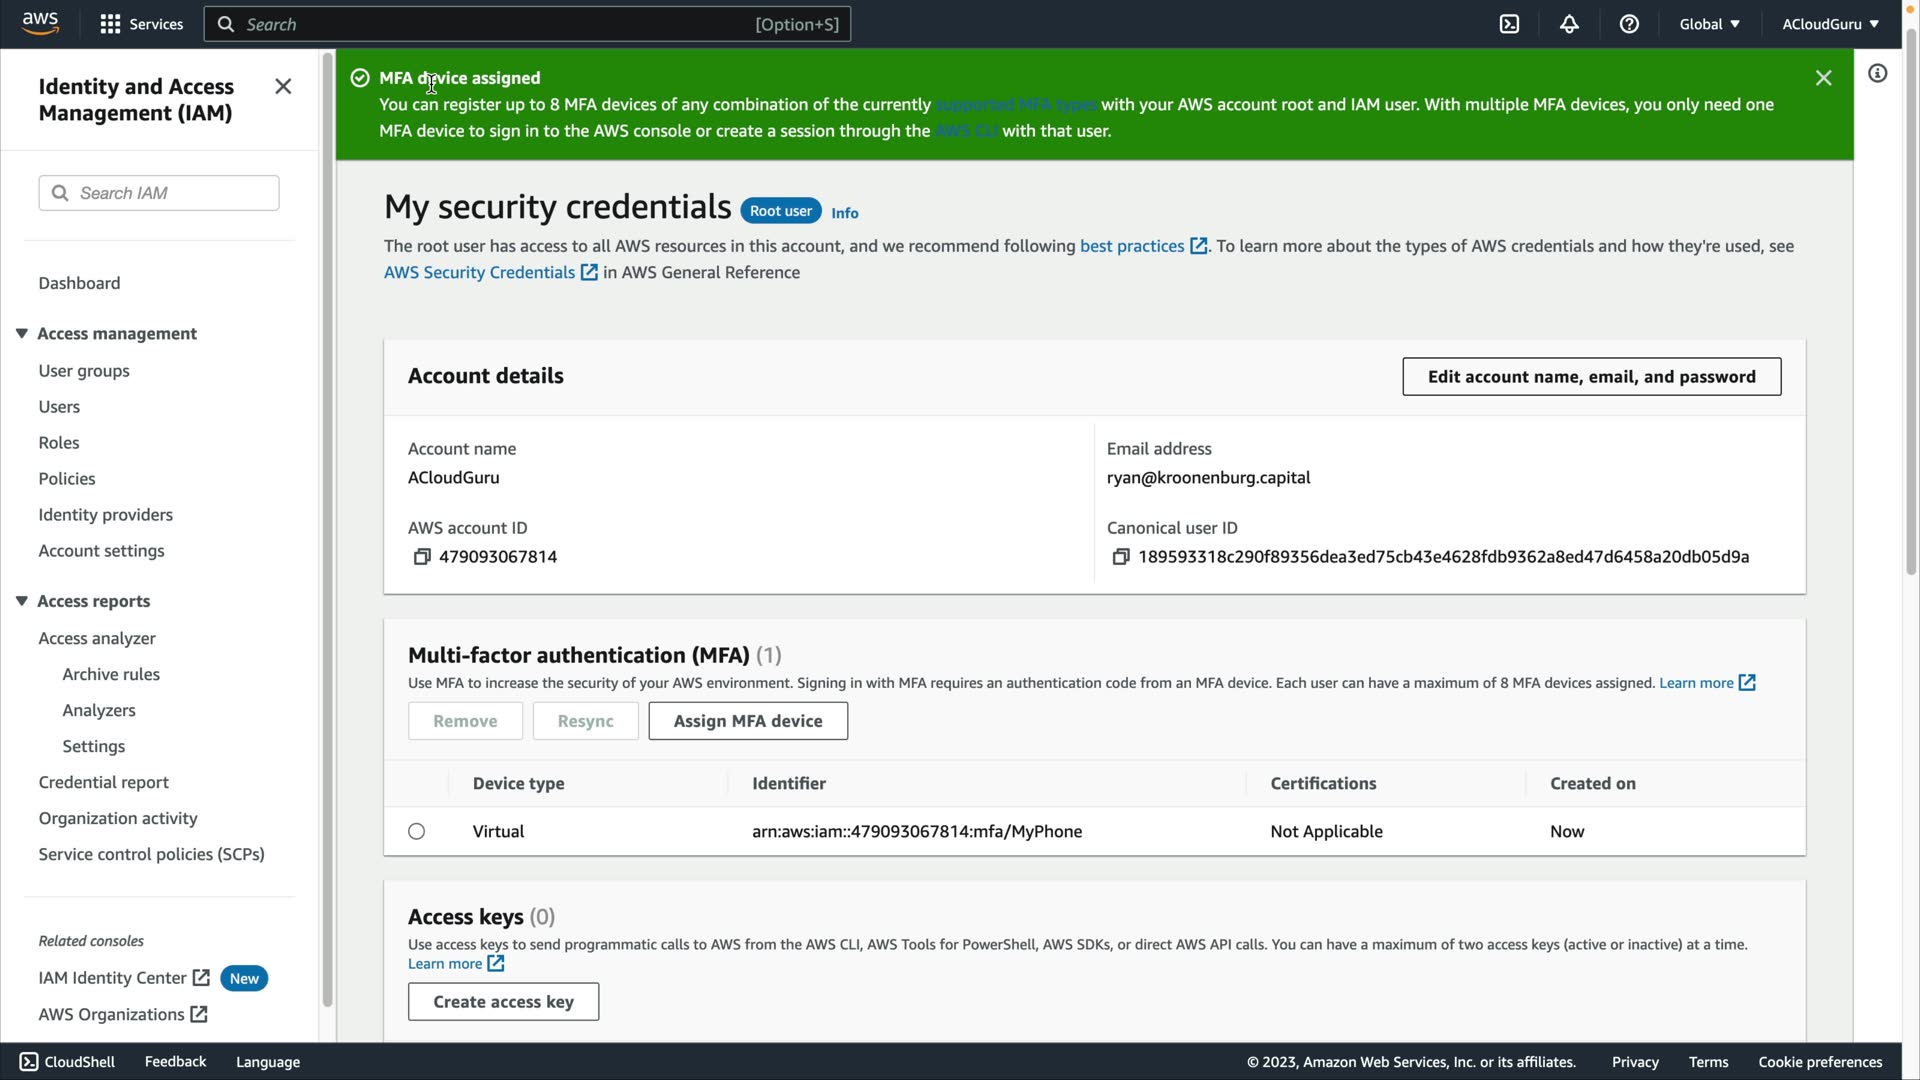Open the notifications bell icon
The image size is (1920, 1080).
pyautogui.click(x=1569, y=24)
